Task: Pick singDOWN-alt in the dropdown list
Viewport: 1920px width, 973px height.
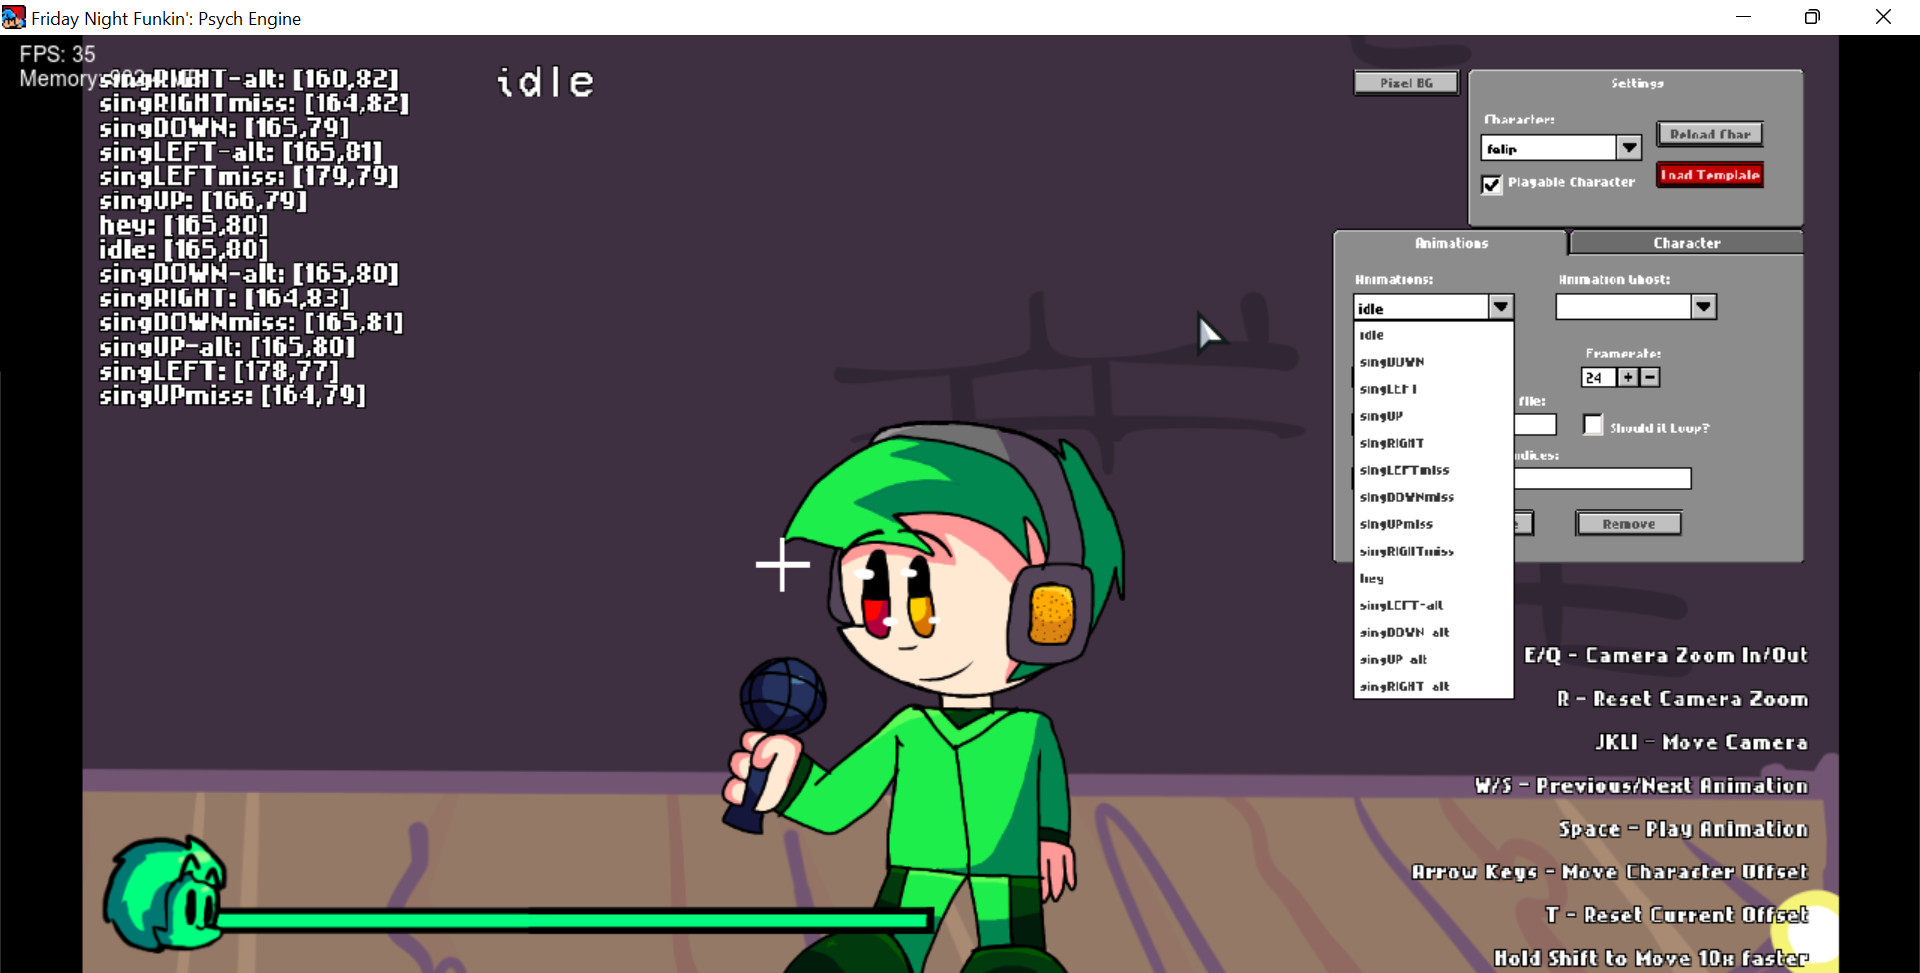Action: tap(1433, 632)
